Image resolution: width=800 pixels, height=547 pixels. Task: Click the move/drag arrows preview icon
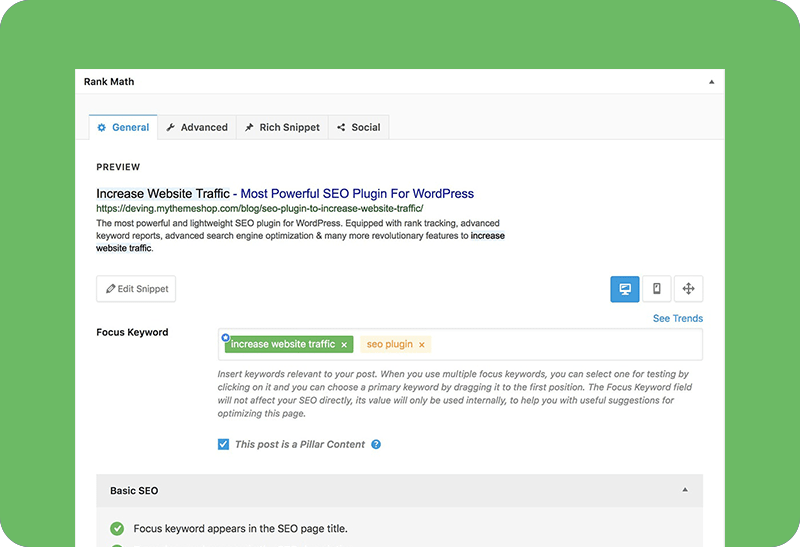pyautogui.click(x=688, y=289)
